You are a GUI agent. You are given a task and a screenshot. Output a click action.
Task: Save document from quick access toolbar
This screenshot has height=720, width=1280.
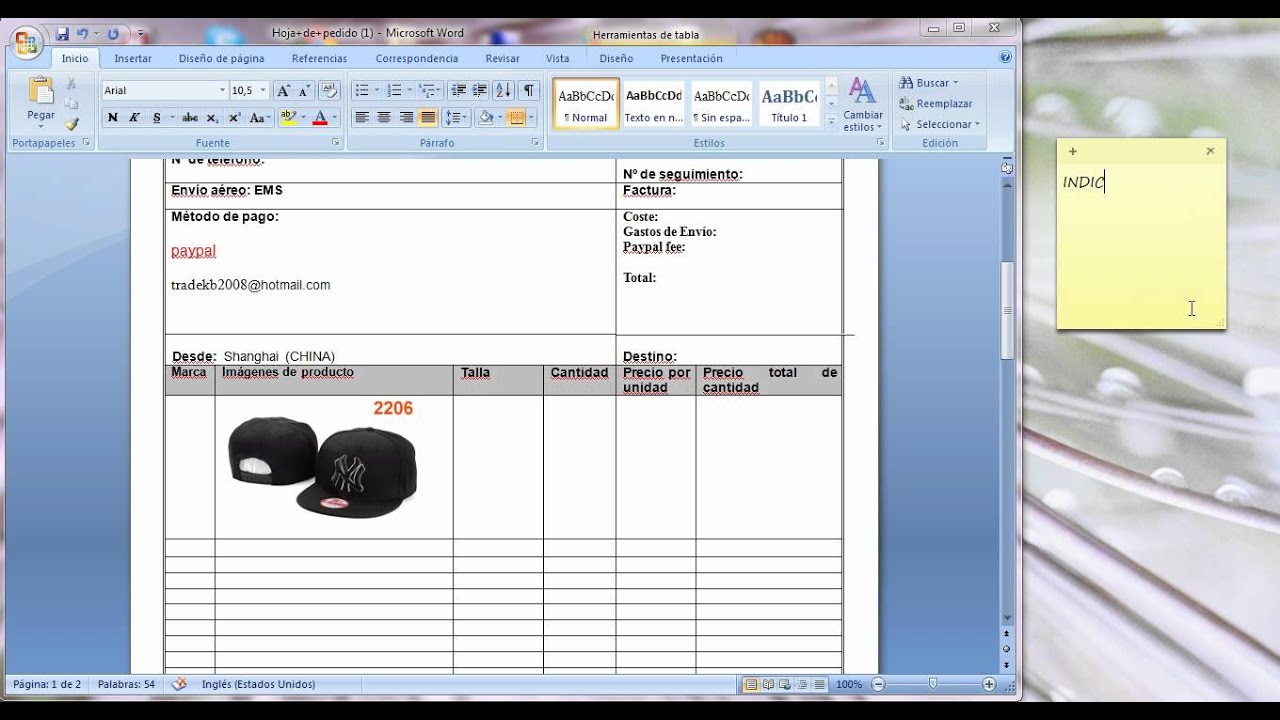62,33
